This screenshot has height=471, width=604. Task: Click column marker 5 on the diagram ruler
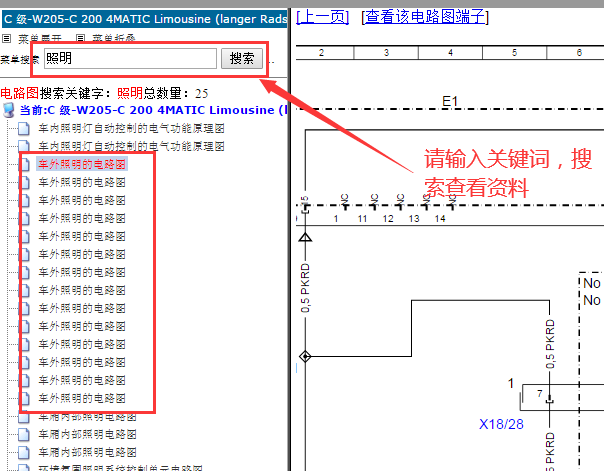[x=514, y=53]
